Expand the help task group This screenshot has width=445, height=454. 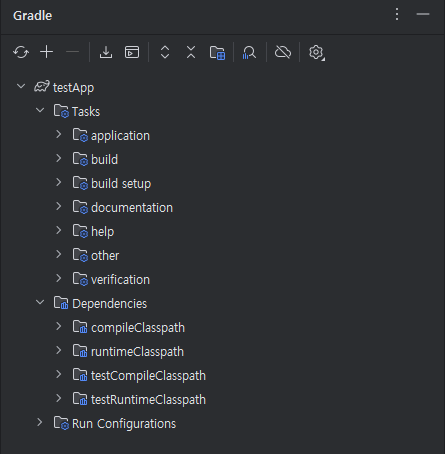point(59,230)
